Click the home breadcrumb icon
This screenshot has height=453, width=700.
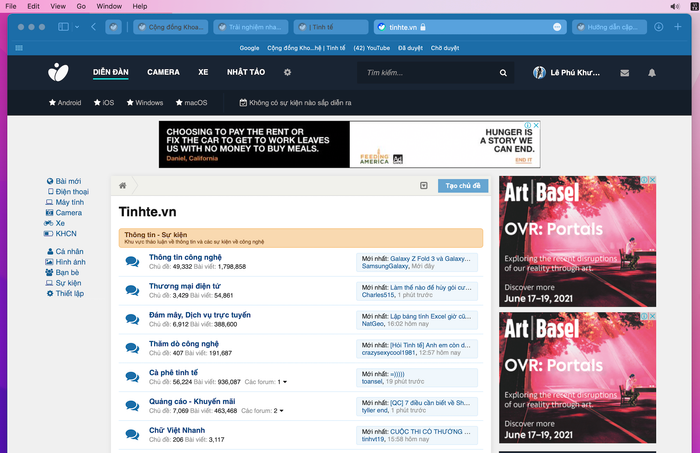(122, 186)
